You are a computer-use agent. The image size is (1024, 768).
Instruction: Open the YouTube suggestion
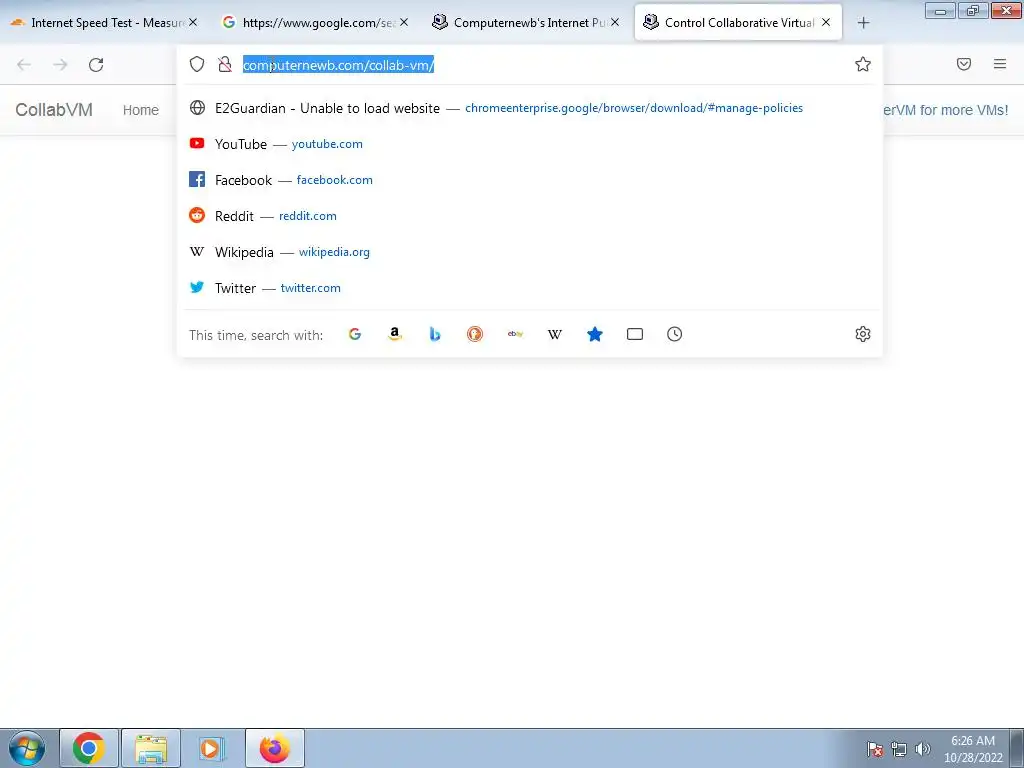(x=530, y=144)
